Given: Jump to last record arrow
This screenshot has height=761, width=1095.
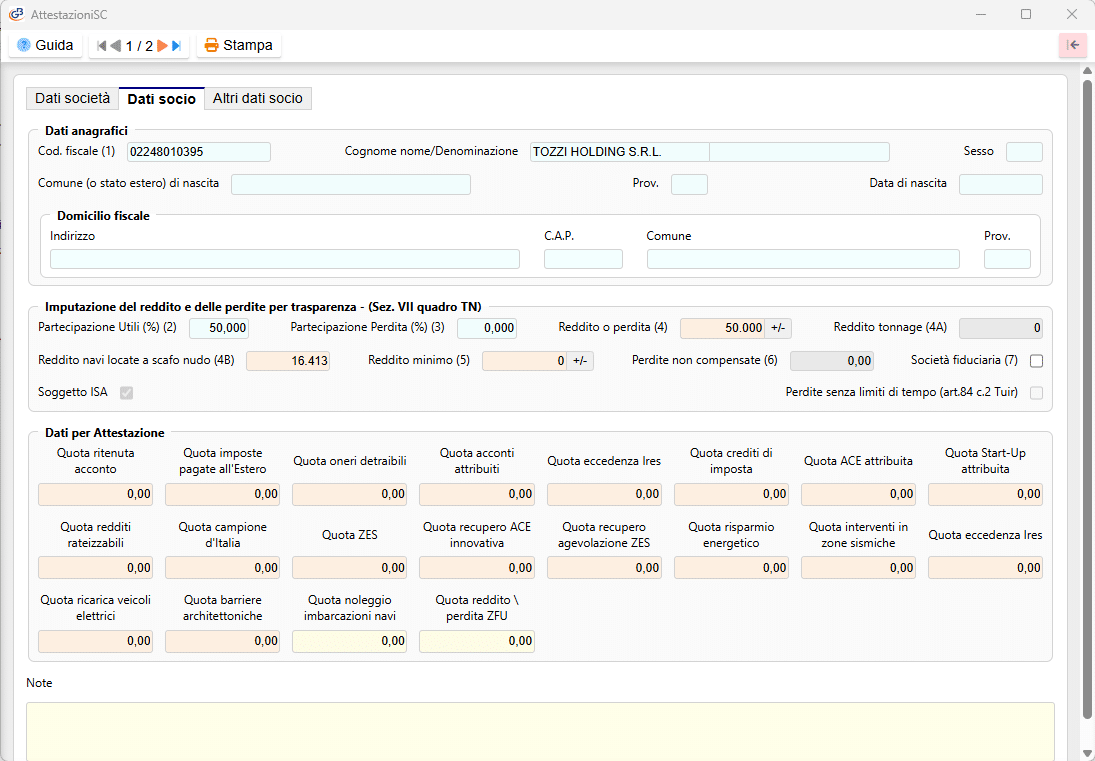Looking at the screenshot, I should [x=177, y=46].
